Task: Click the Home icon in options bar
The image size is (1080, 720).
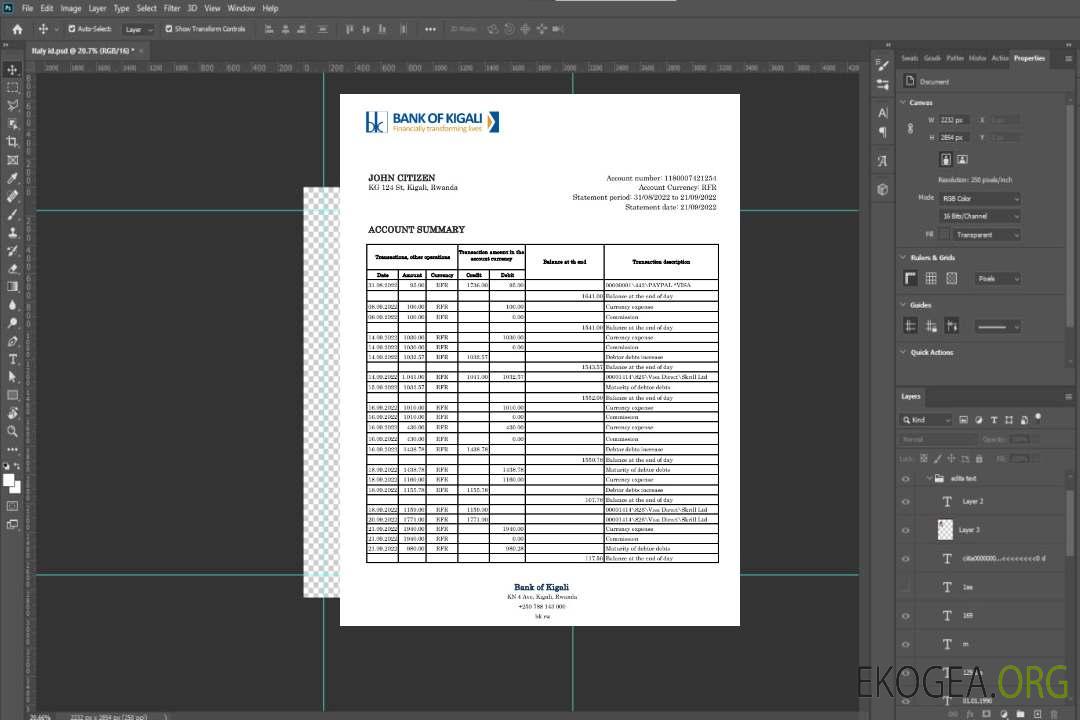Action: tap(17, 29)
